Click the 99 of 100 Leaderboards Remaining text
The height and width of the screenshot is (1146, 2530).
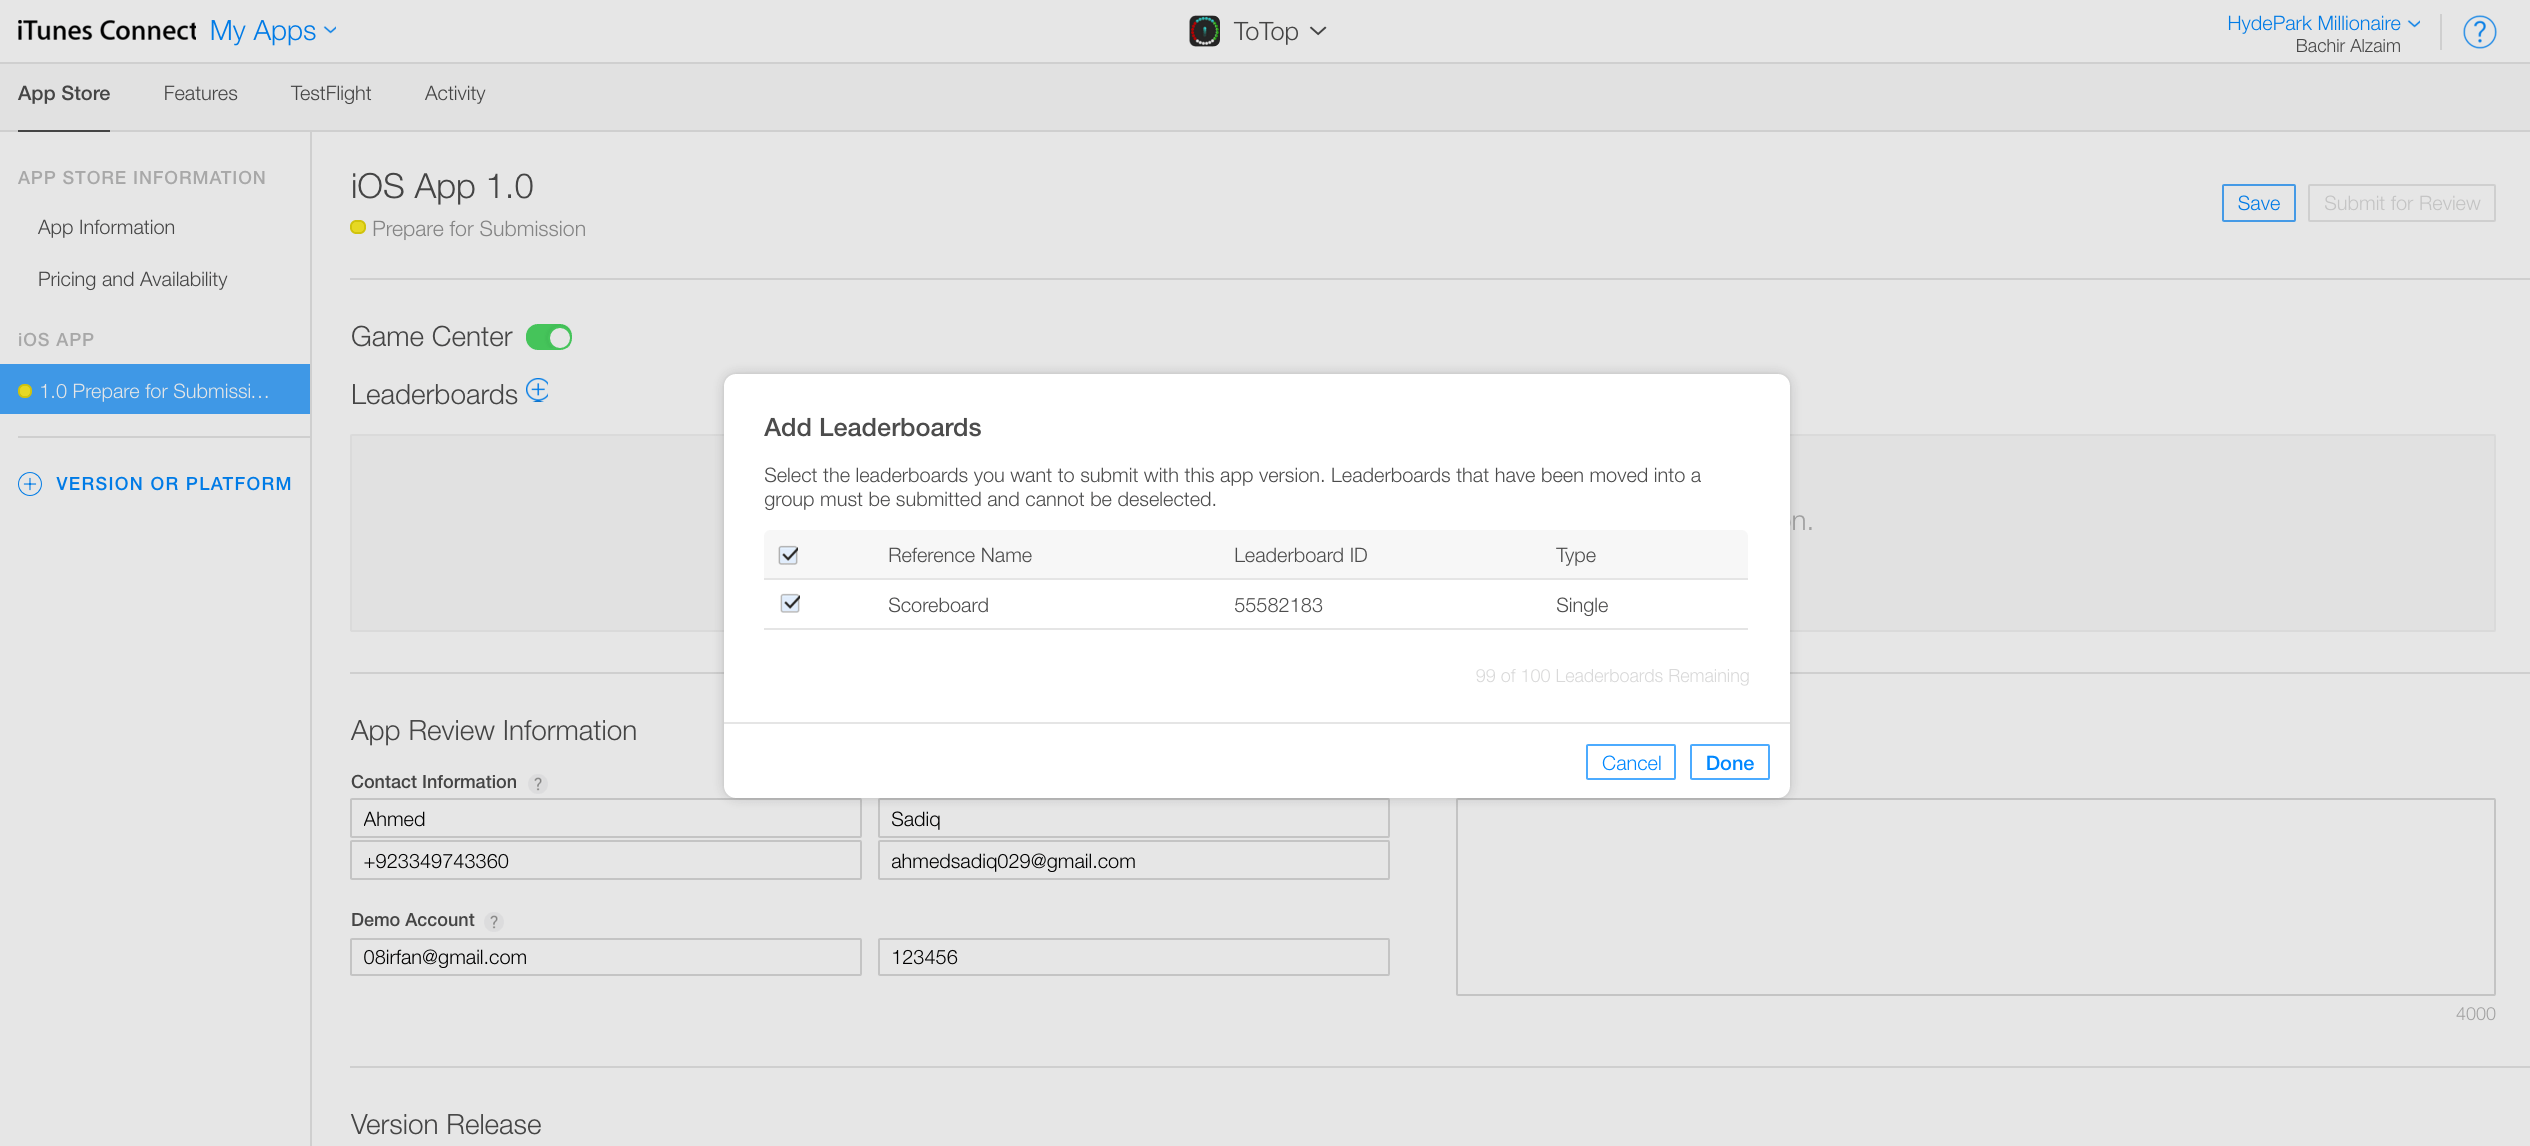(1612, 676)
